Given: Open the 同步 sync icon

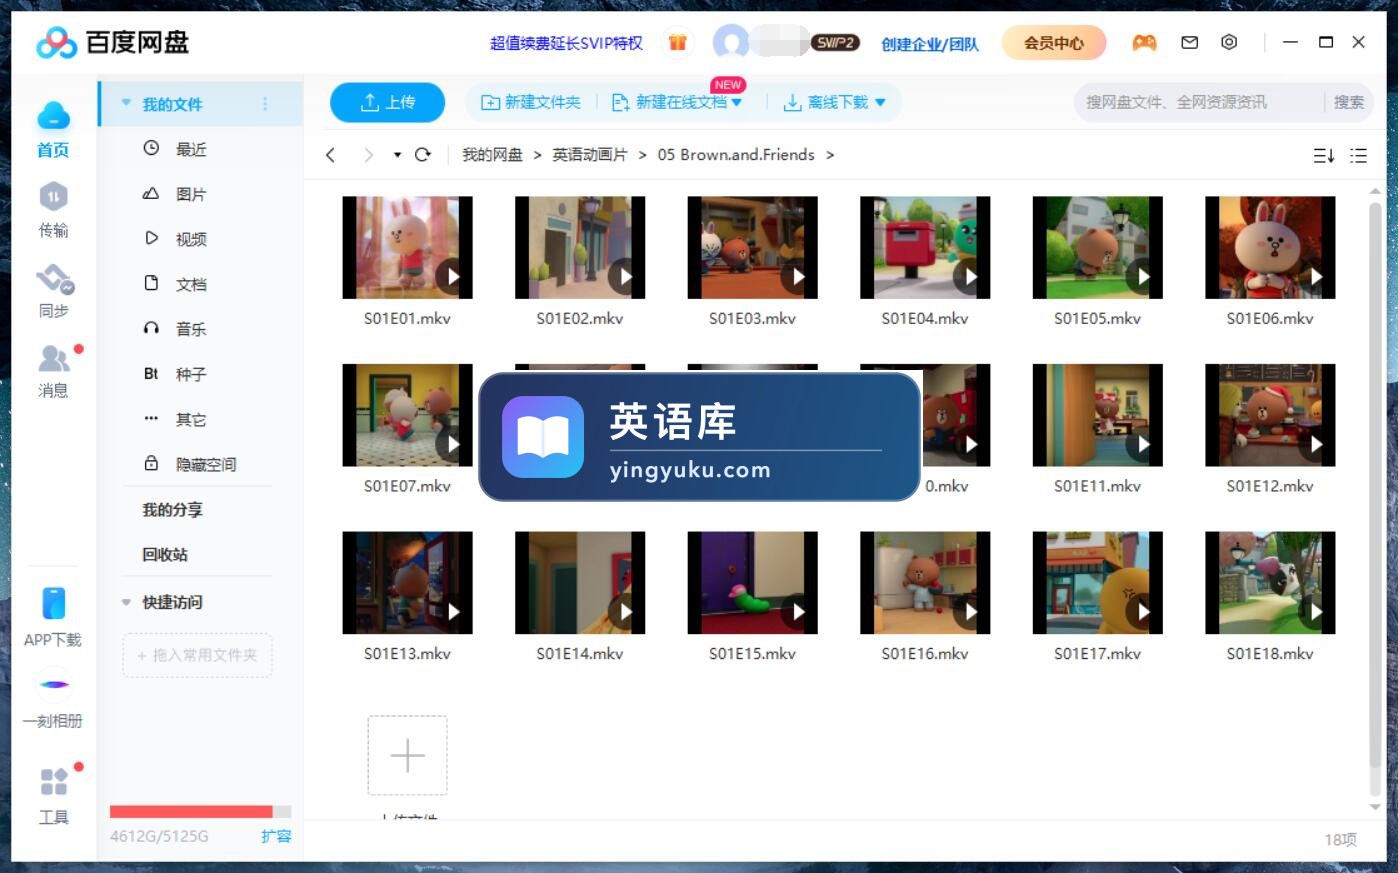Looking at the screenshot, I should (54, 278).
